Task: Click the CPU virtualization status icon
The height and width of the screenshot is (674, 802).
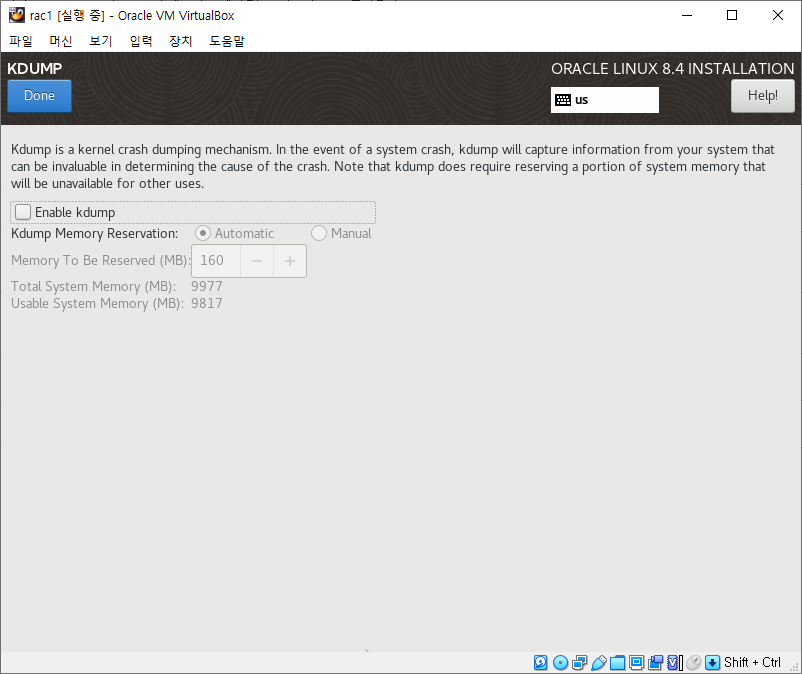Action: coord(675,663)
